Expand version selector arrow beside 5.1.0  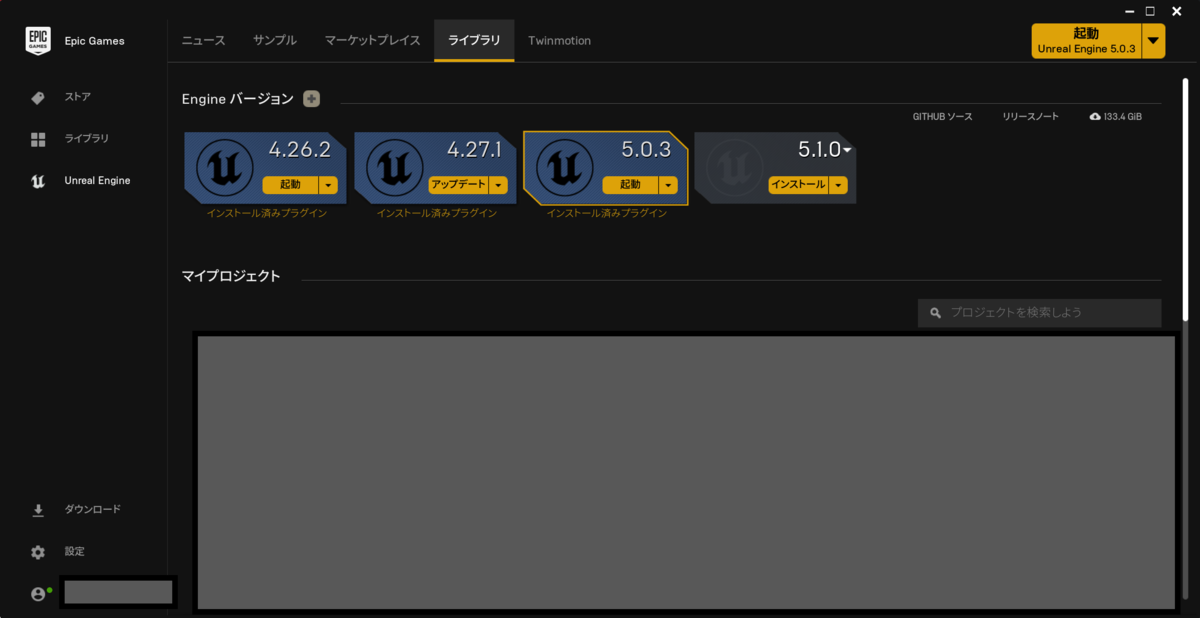847,151
